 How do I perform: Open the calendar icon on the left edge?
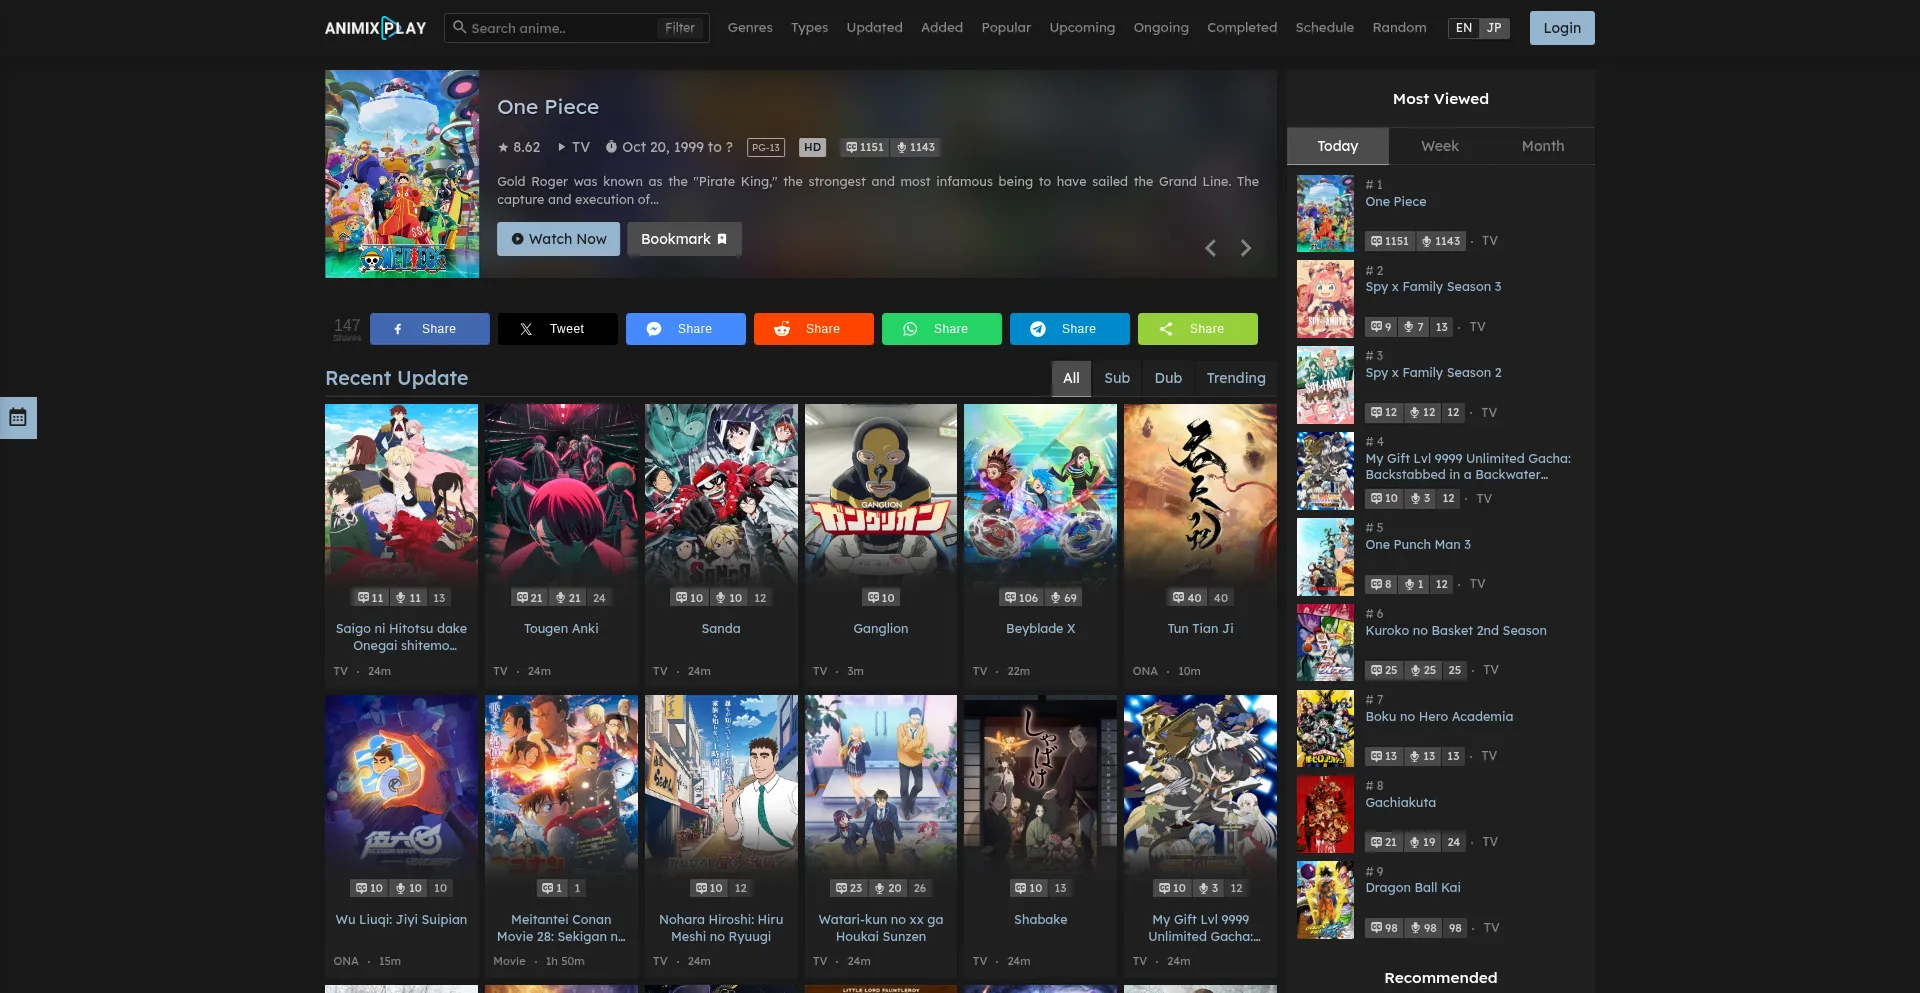(17, 418)
